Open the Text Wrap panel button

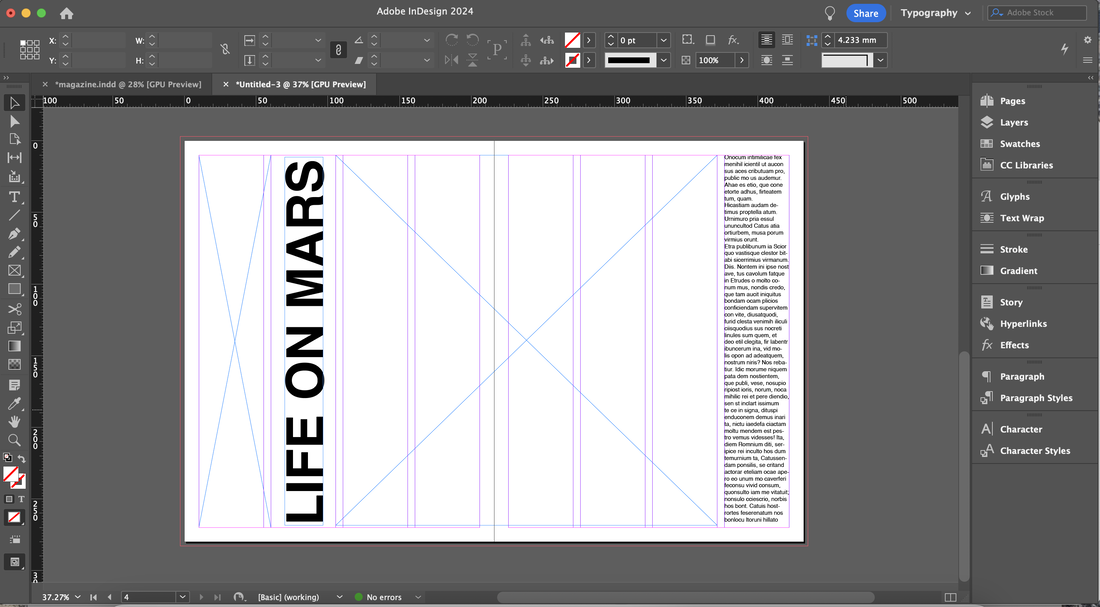(1021, 218)
